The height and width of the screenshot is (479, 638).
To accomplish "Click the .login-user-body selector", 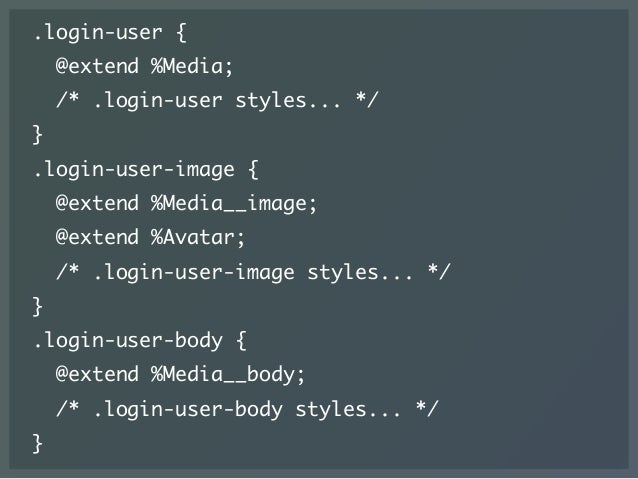I will 128,340.
